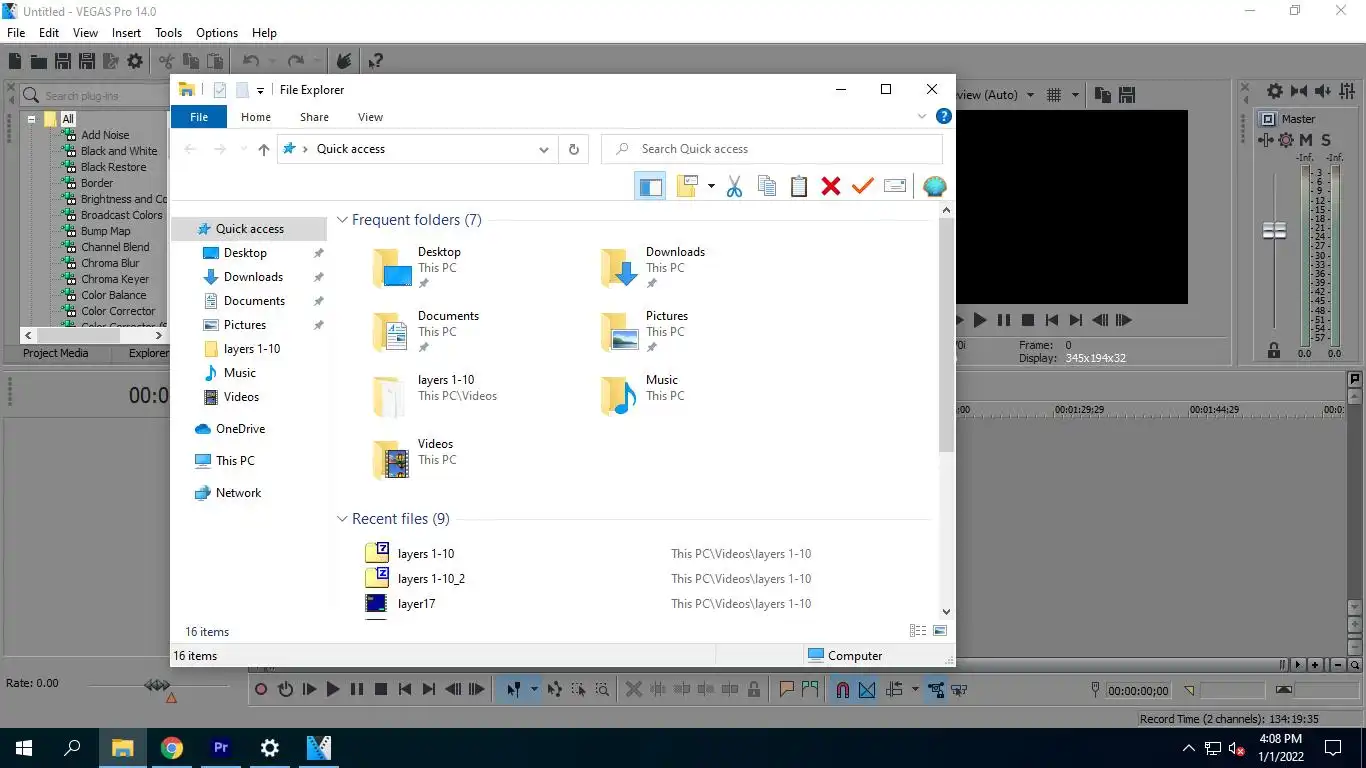Click the Refresh button beside address bar

[573, 149]
